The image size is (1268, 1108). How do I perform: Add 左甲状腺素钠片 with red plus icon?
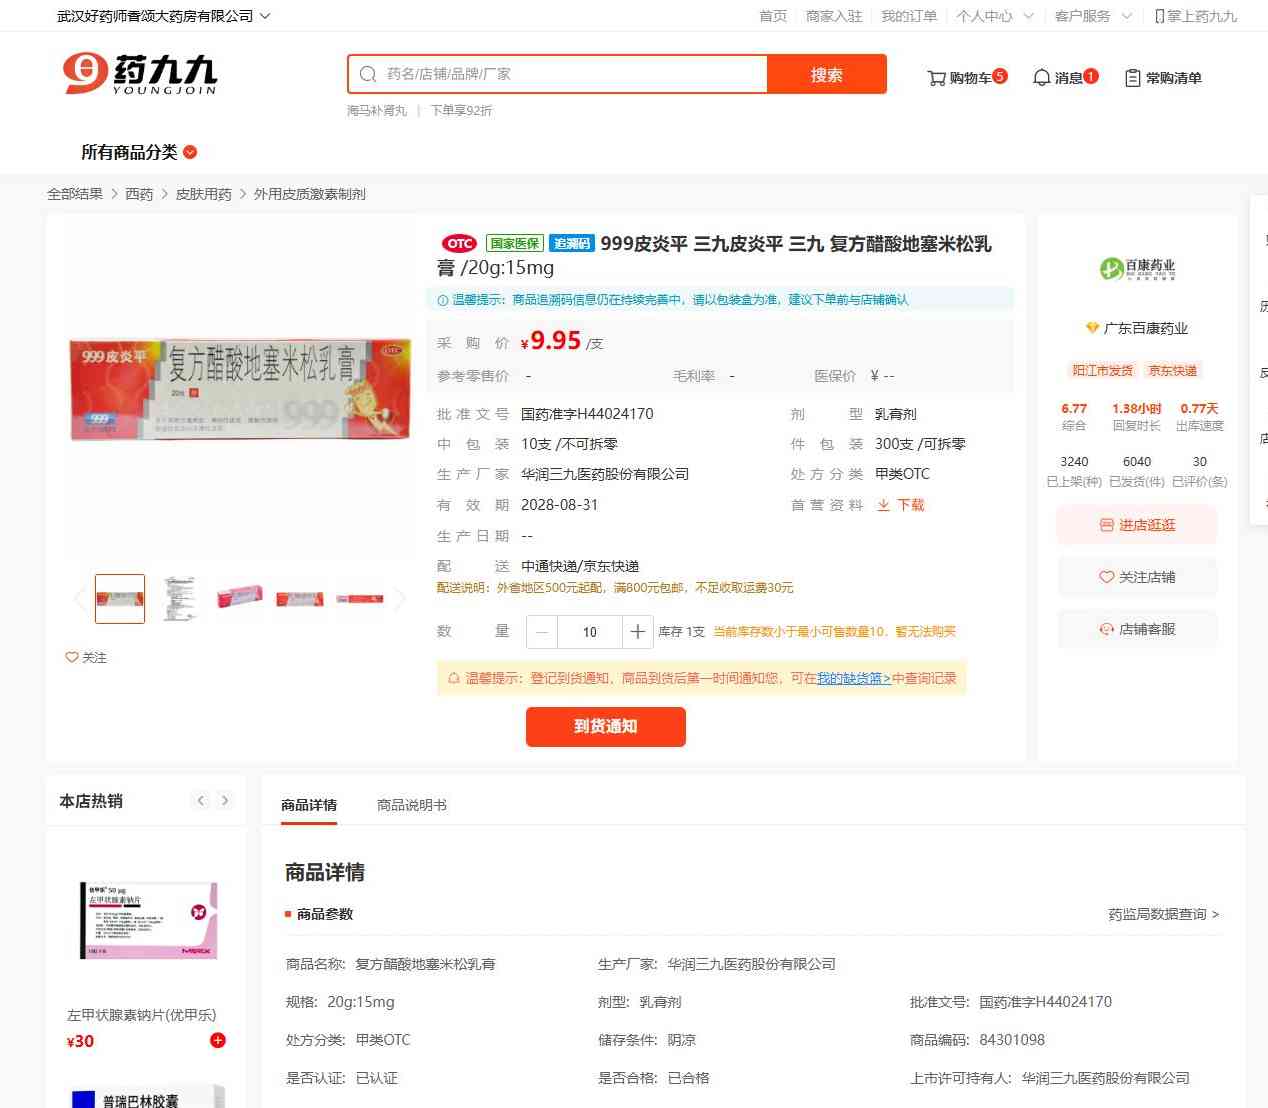tap(218, 1040)
